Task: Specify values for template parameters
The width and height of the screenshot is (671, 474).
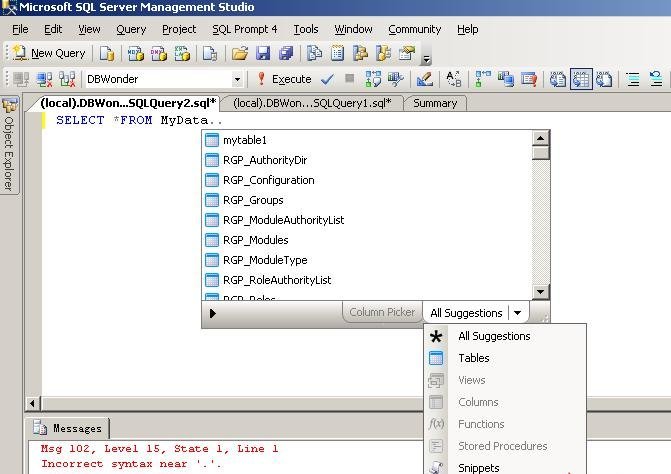Action: click(x=454, y=79)
